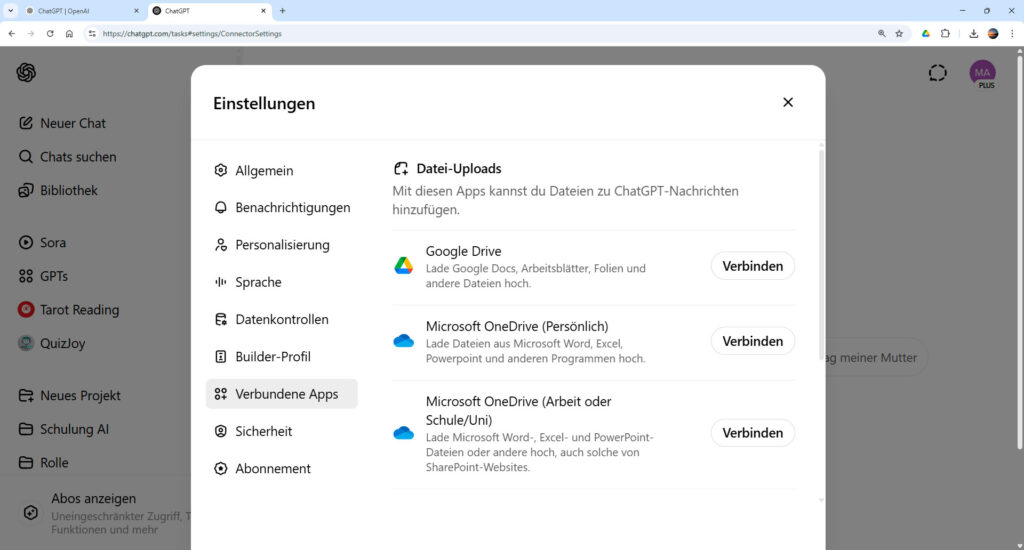This screenshot has height=550, width=1024.
Task: Click the MA profile avatar
Action: [x=982, y=73]
